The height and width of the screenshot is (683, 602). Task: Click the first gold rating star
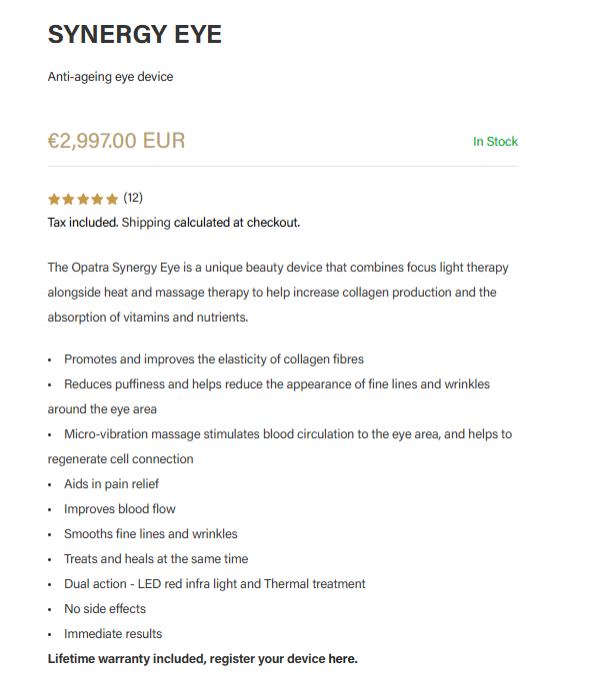(54, 199)
